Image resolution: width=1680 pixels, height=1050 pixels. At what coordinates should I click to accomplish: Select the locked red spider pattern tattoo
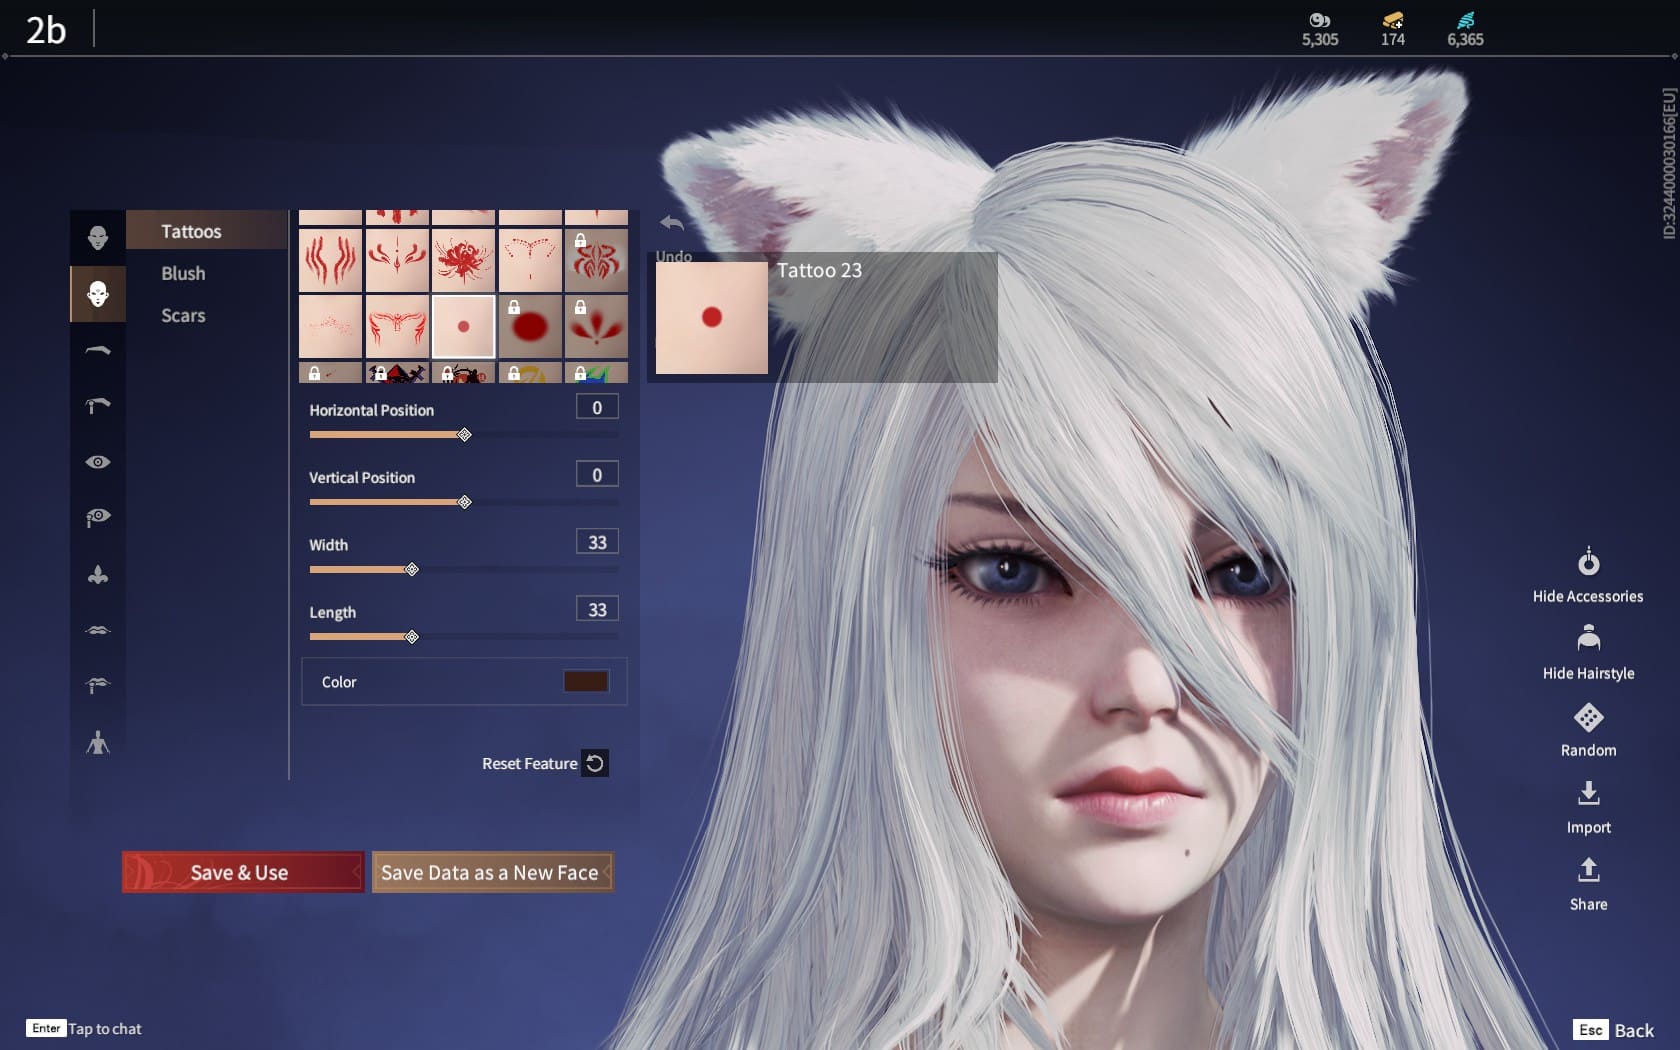coord(597,260)
